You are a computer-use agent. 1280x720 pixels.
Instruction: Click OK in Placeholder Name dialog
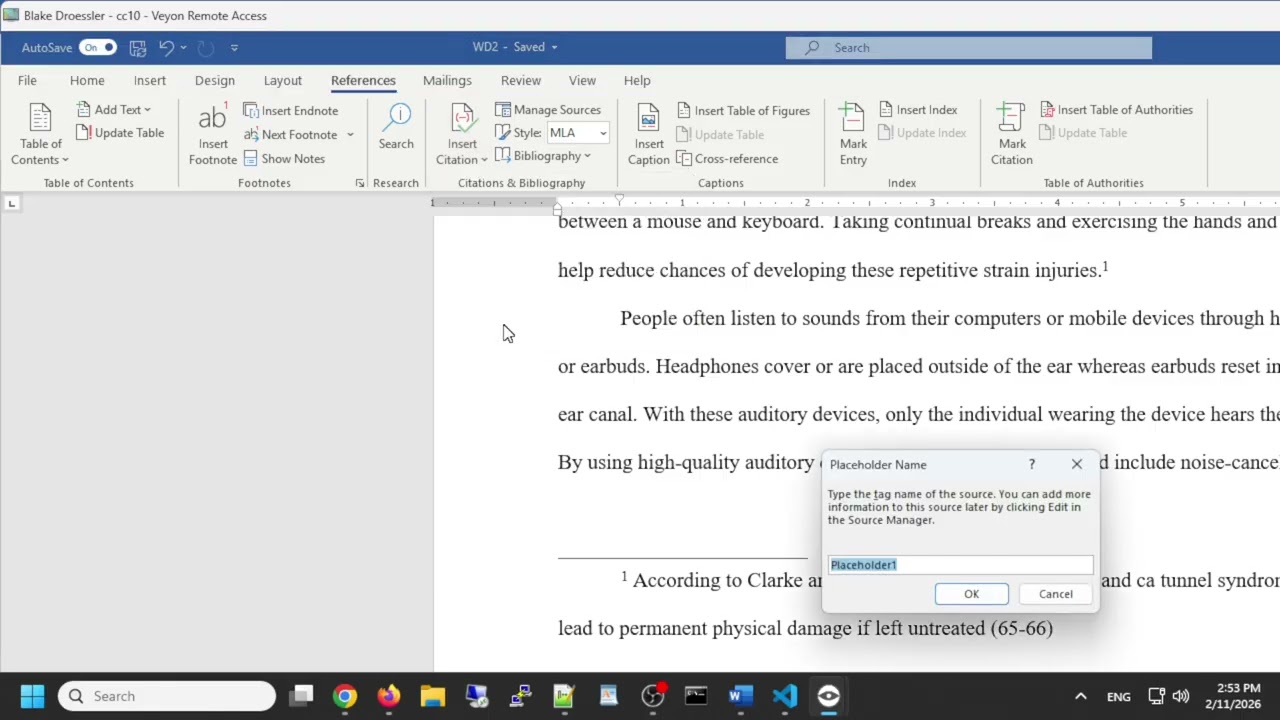pyautogui.click(x=971, y=594)
